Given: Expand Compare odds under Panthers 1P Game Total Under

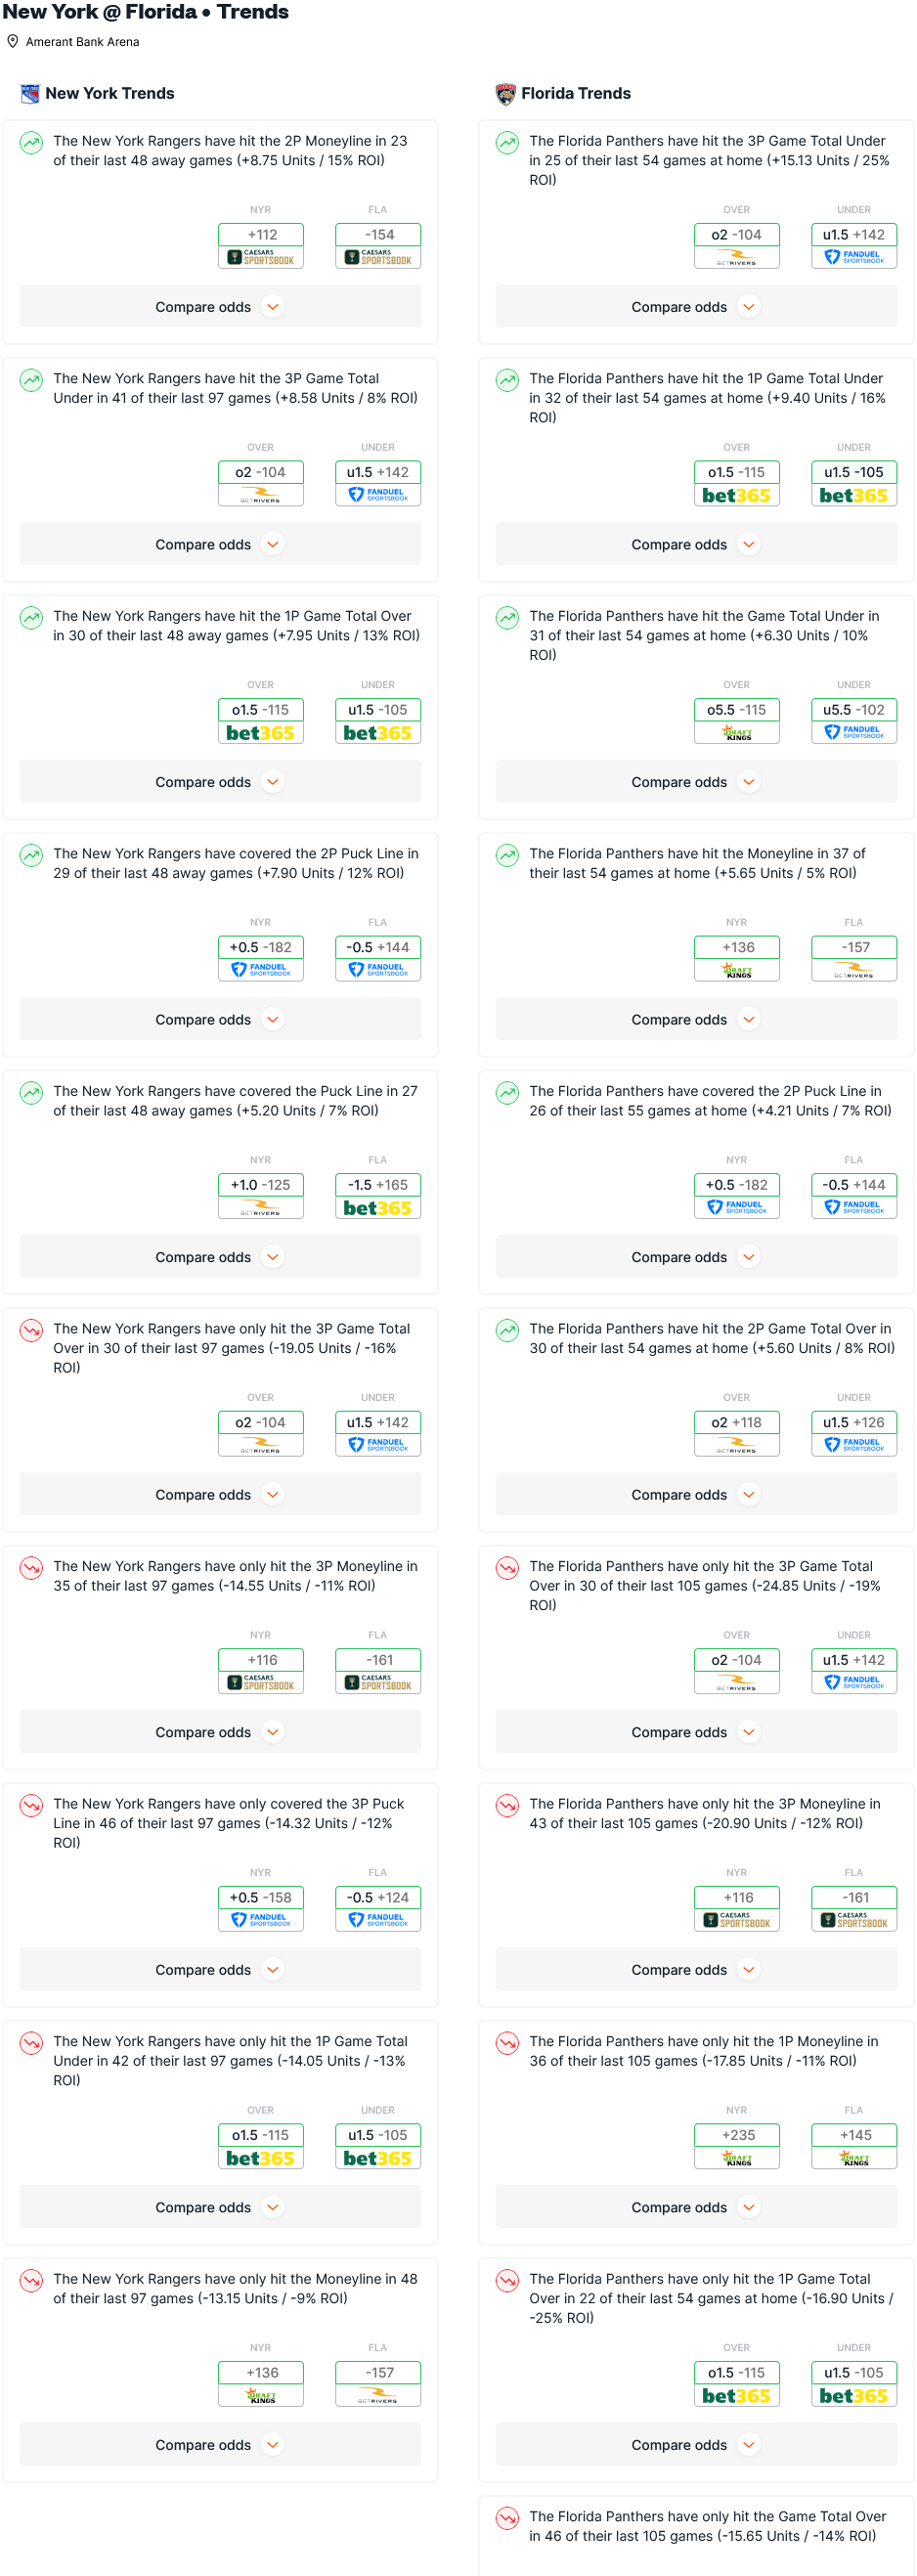Looking at the screenshot, I should click(x=696, y=545).
